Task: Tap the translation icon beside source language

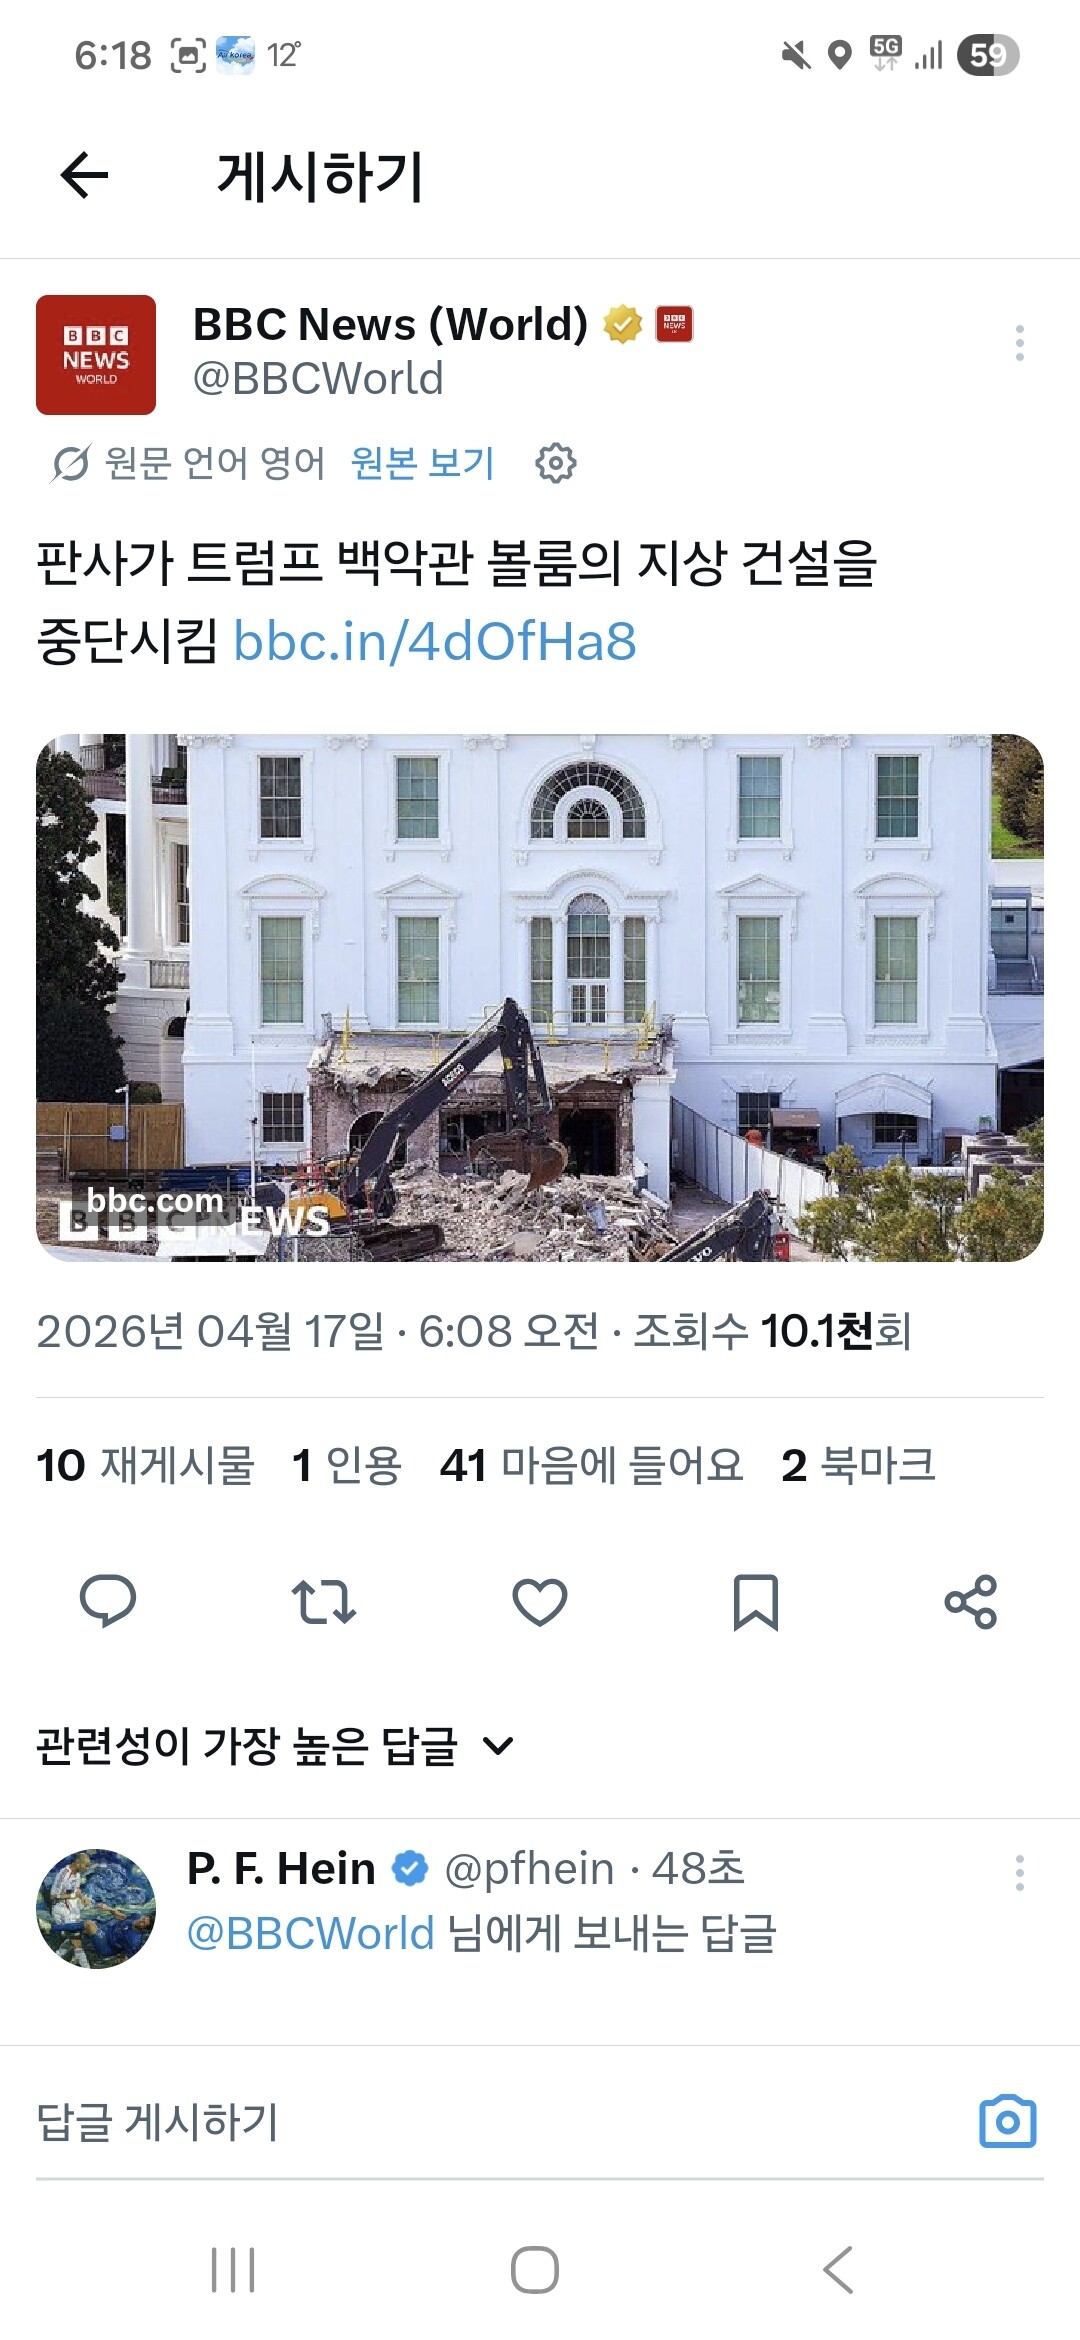Action: pyautogui.click(x=70, y=463)
